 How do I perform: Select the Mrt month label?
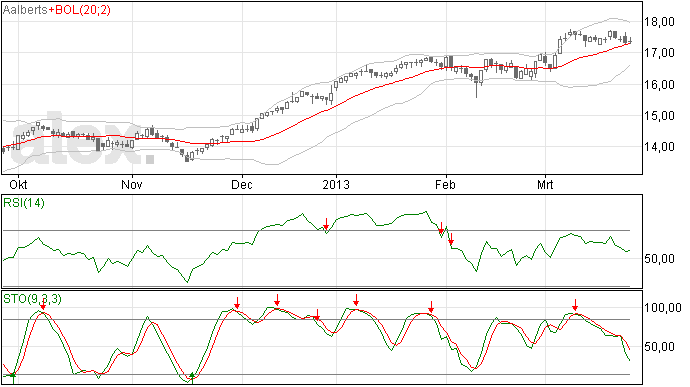point(545,184)
